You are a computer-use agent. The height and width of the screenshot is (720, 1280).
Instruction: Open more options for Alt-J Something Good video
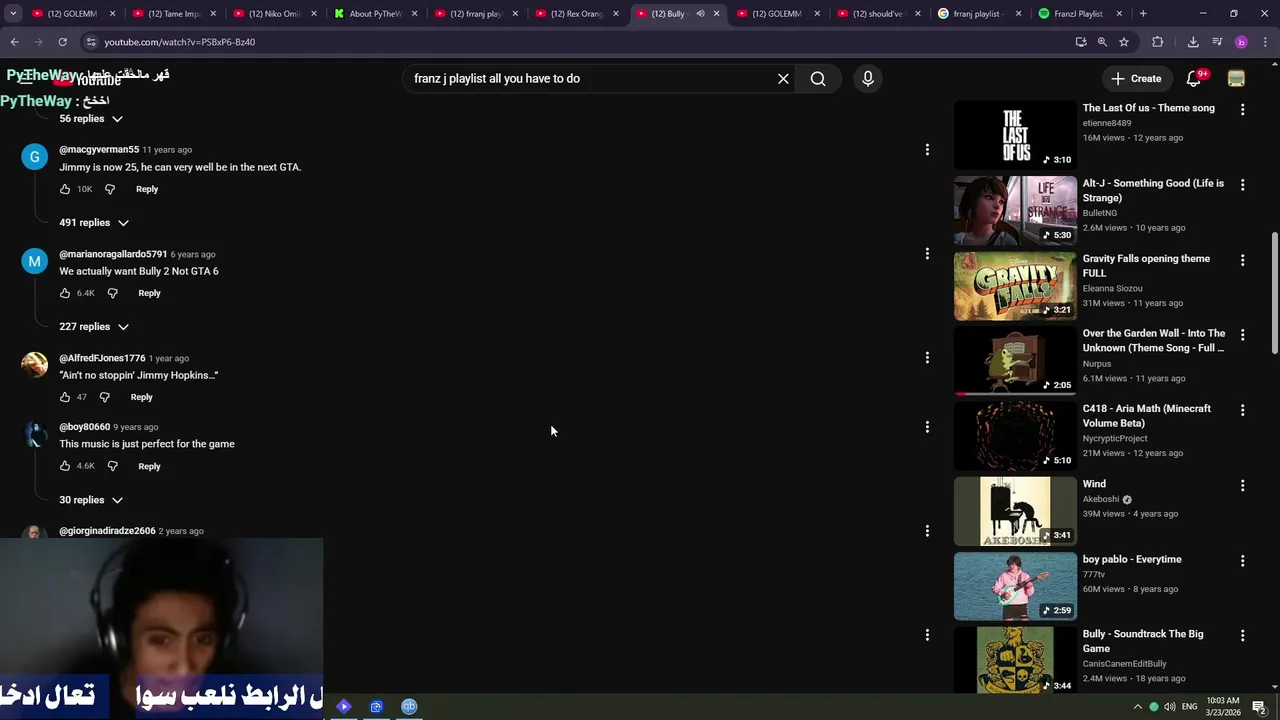1242,185
